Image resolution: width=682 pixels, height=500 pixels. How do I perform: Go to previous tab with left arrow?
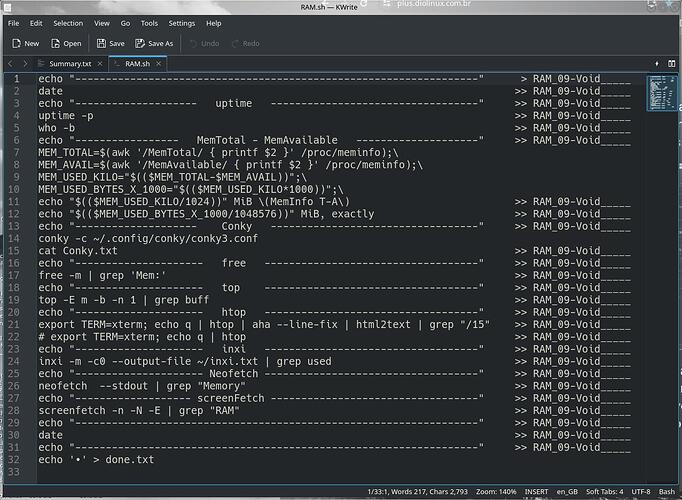pyautogui.click(x=10, y=63)
